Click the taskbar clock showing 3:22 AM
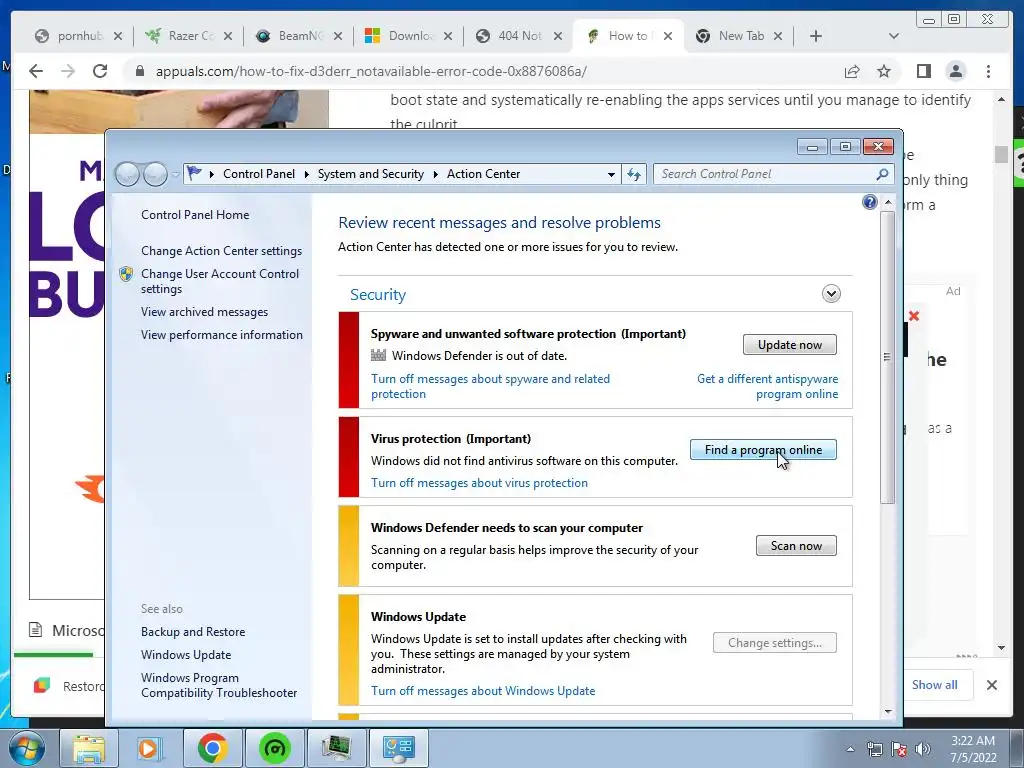This screenshot has height=768, width=1024. point(973,749)
